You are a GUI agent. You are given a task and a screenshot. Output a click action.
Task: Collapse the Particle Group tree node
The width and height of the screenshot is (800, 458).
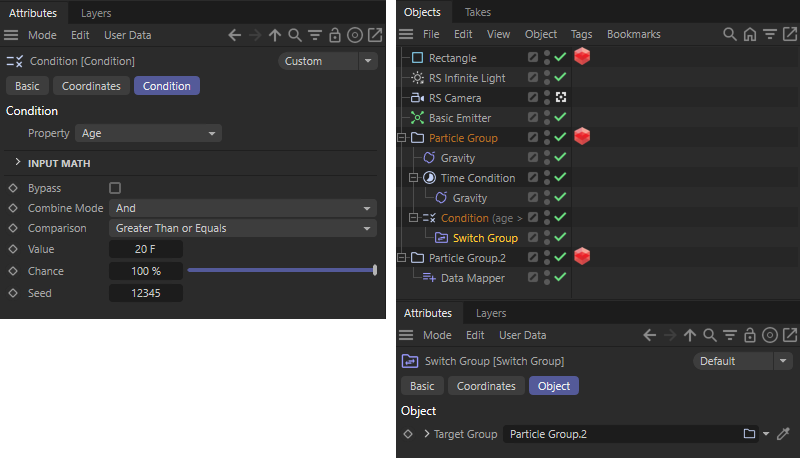402,138
